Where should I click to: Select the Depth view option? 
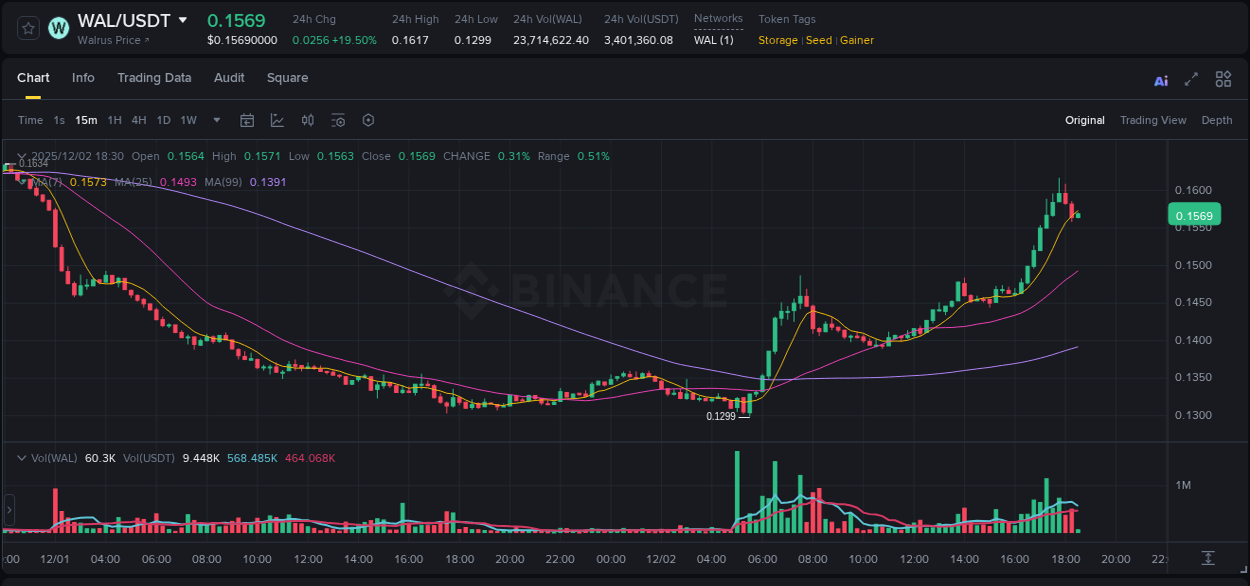1217,120
